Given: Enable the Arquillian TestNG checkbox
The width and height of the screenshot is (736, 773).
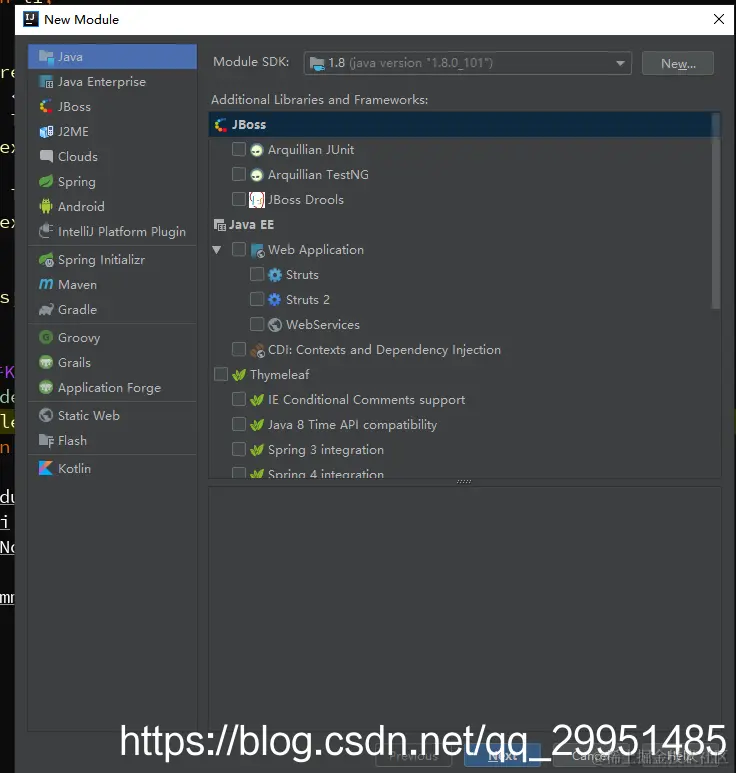Looking at the screenshot, I should tap(239, 174).
